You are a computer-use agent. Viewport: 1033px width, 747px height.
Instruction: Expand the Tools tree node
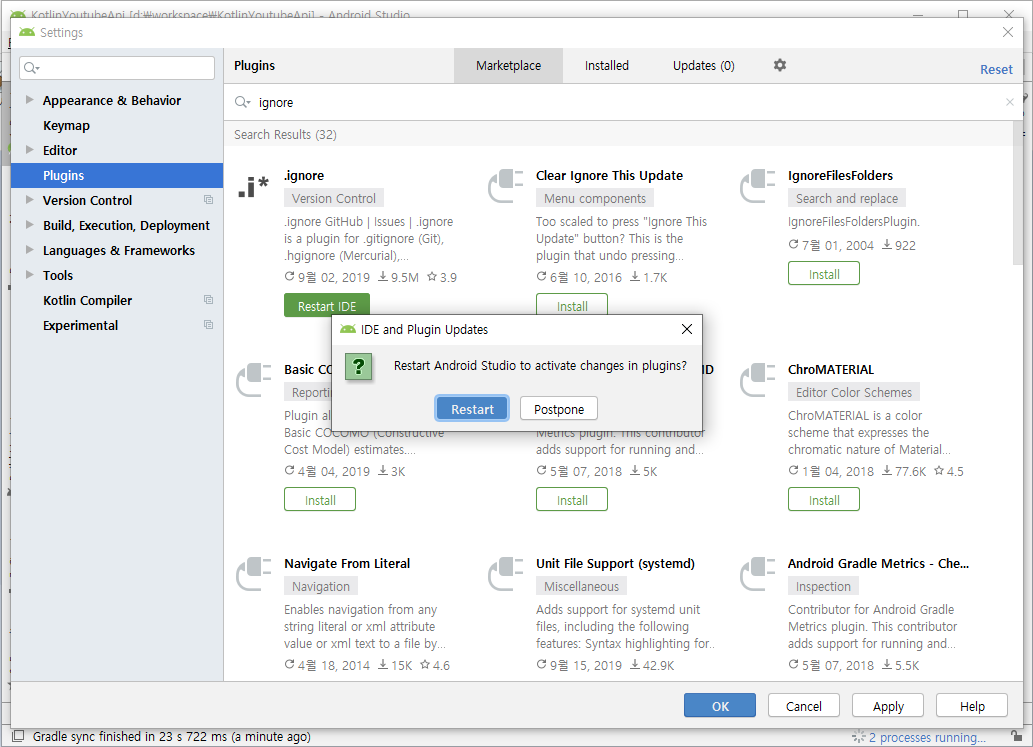(x=29, y=275)
